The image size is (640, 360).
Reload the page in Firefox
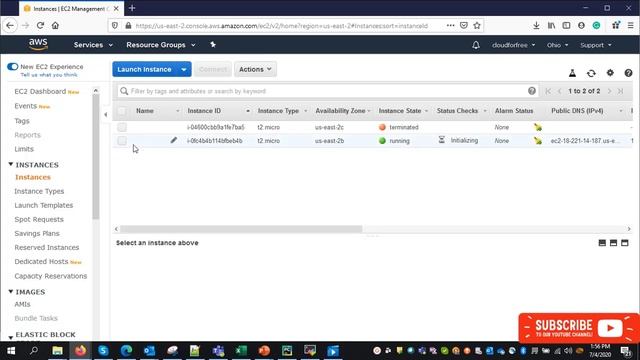point(40,25)
